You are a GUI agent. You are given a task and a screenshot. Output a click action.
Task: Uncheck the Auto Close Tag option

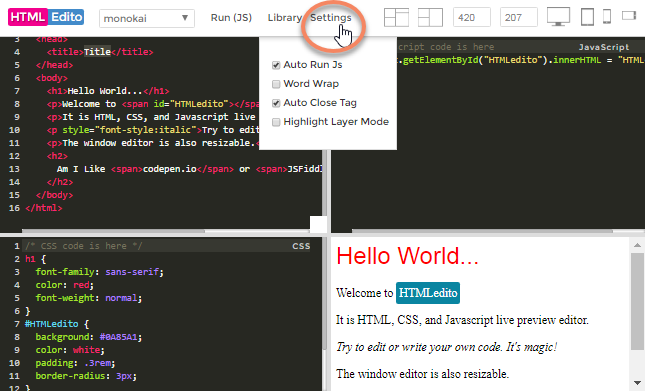coord(276,103)
